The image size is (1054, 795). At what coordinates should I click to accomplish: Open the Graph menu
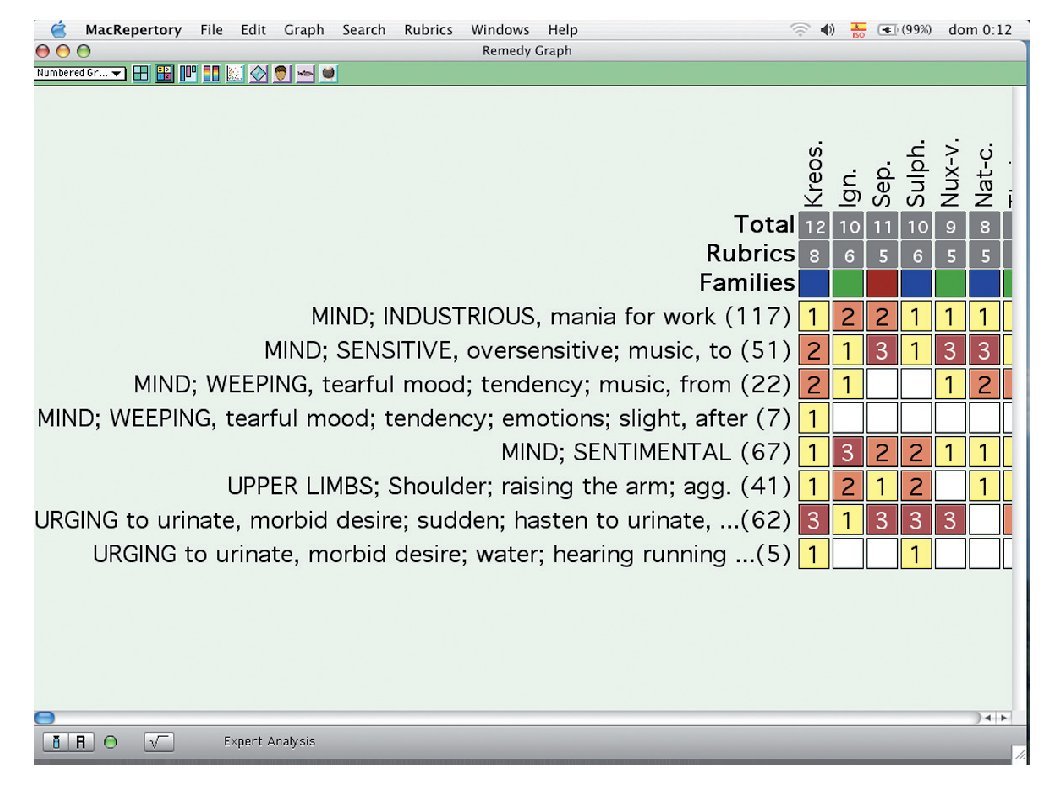point(303,30)
